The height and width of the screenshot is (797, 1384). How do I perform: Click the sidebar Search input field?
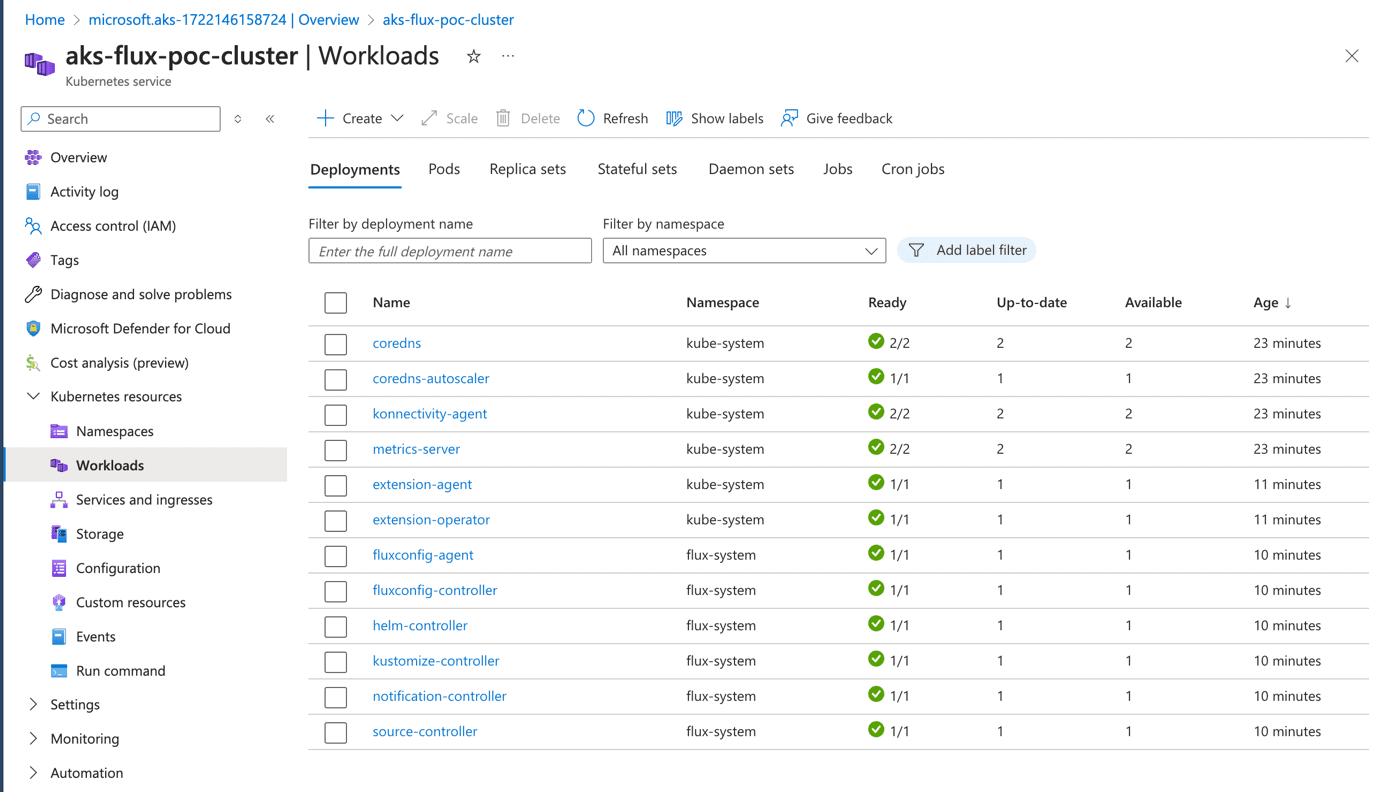pos(121,119)
